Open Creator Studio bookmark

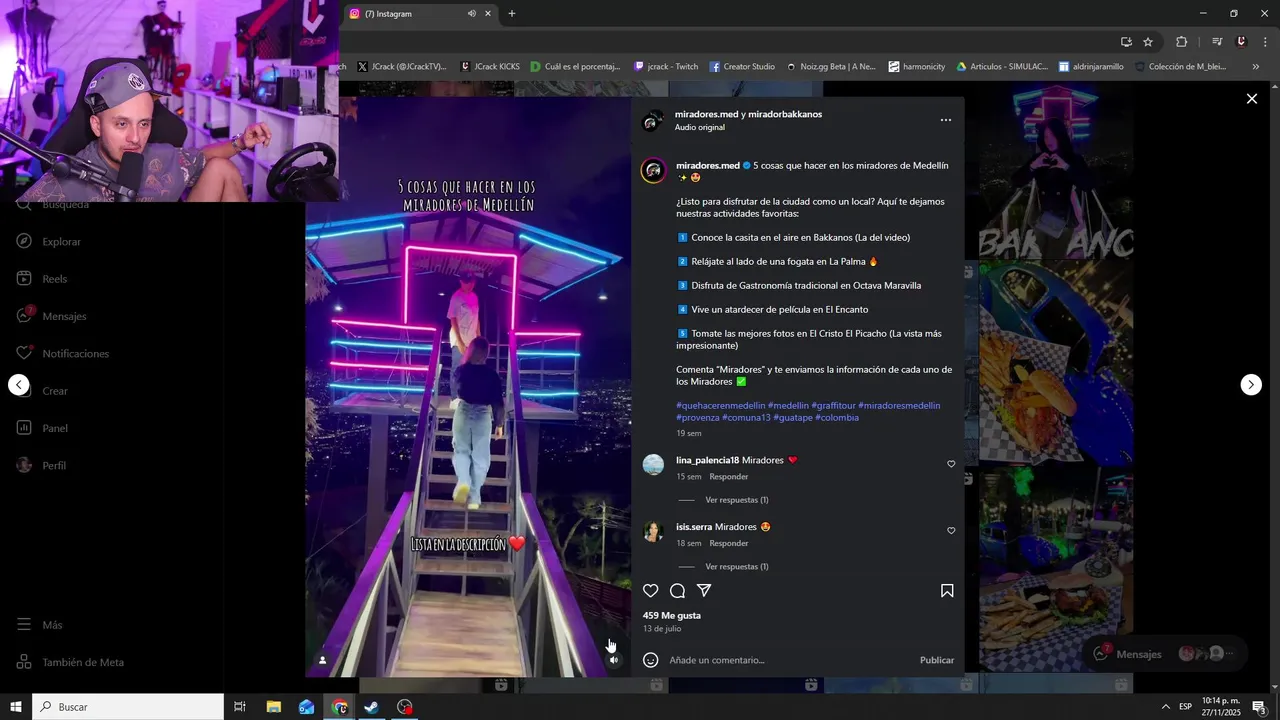click(x=742, y=67)
